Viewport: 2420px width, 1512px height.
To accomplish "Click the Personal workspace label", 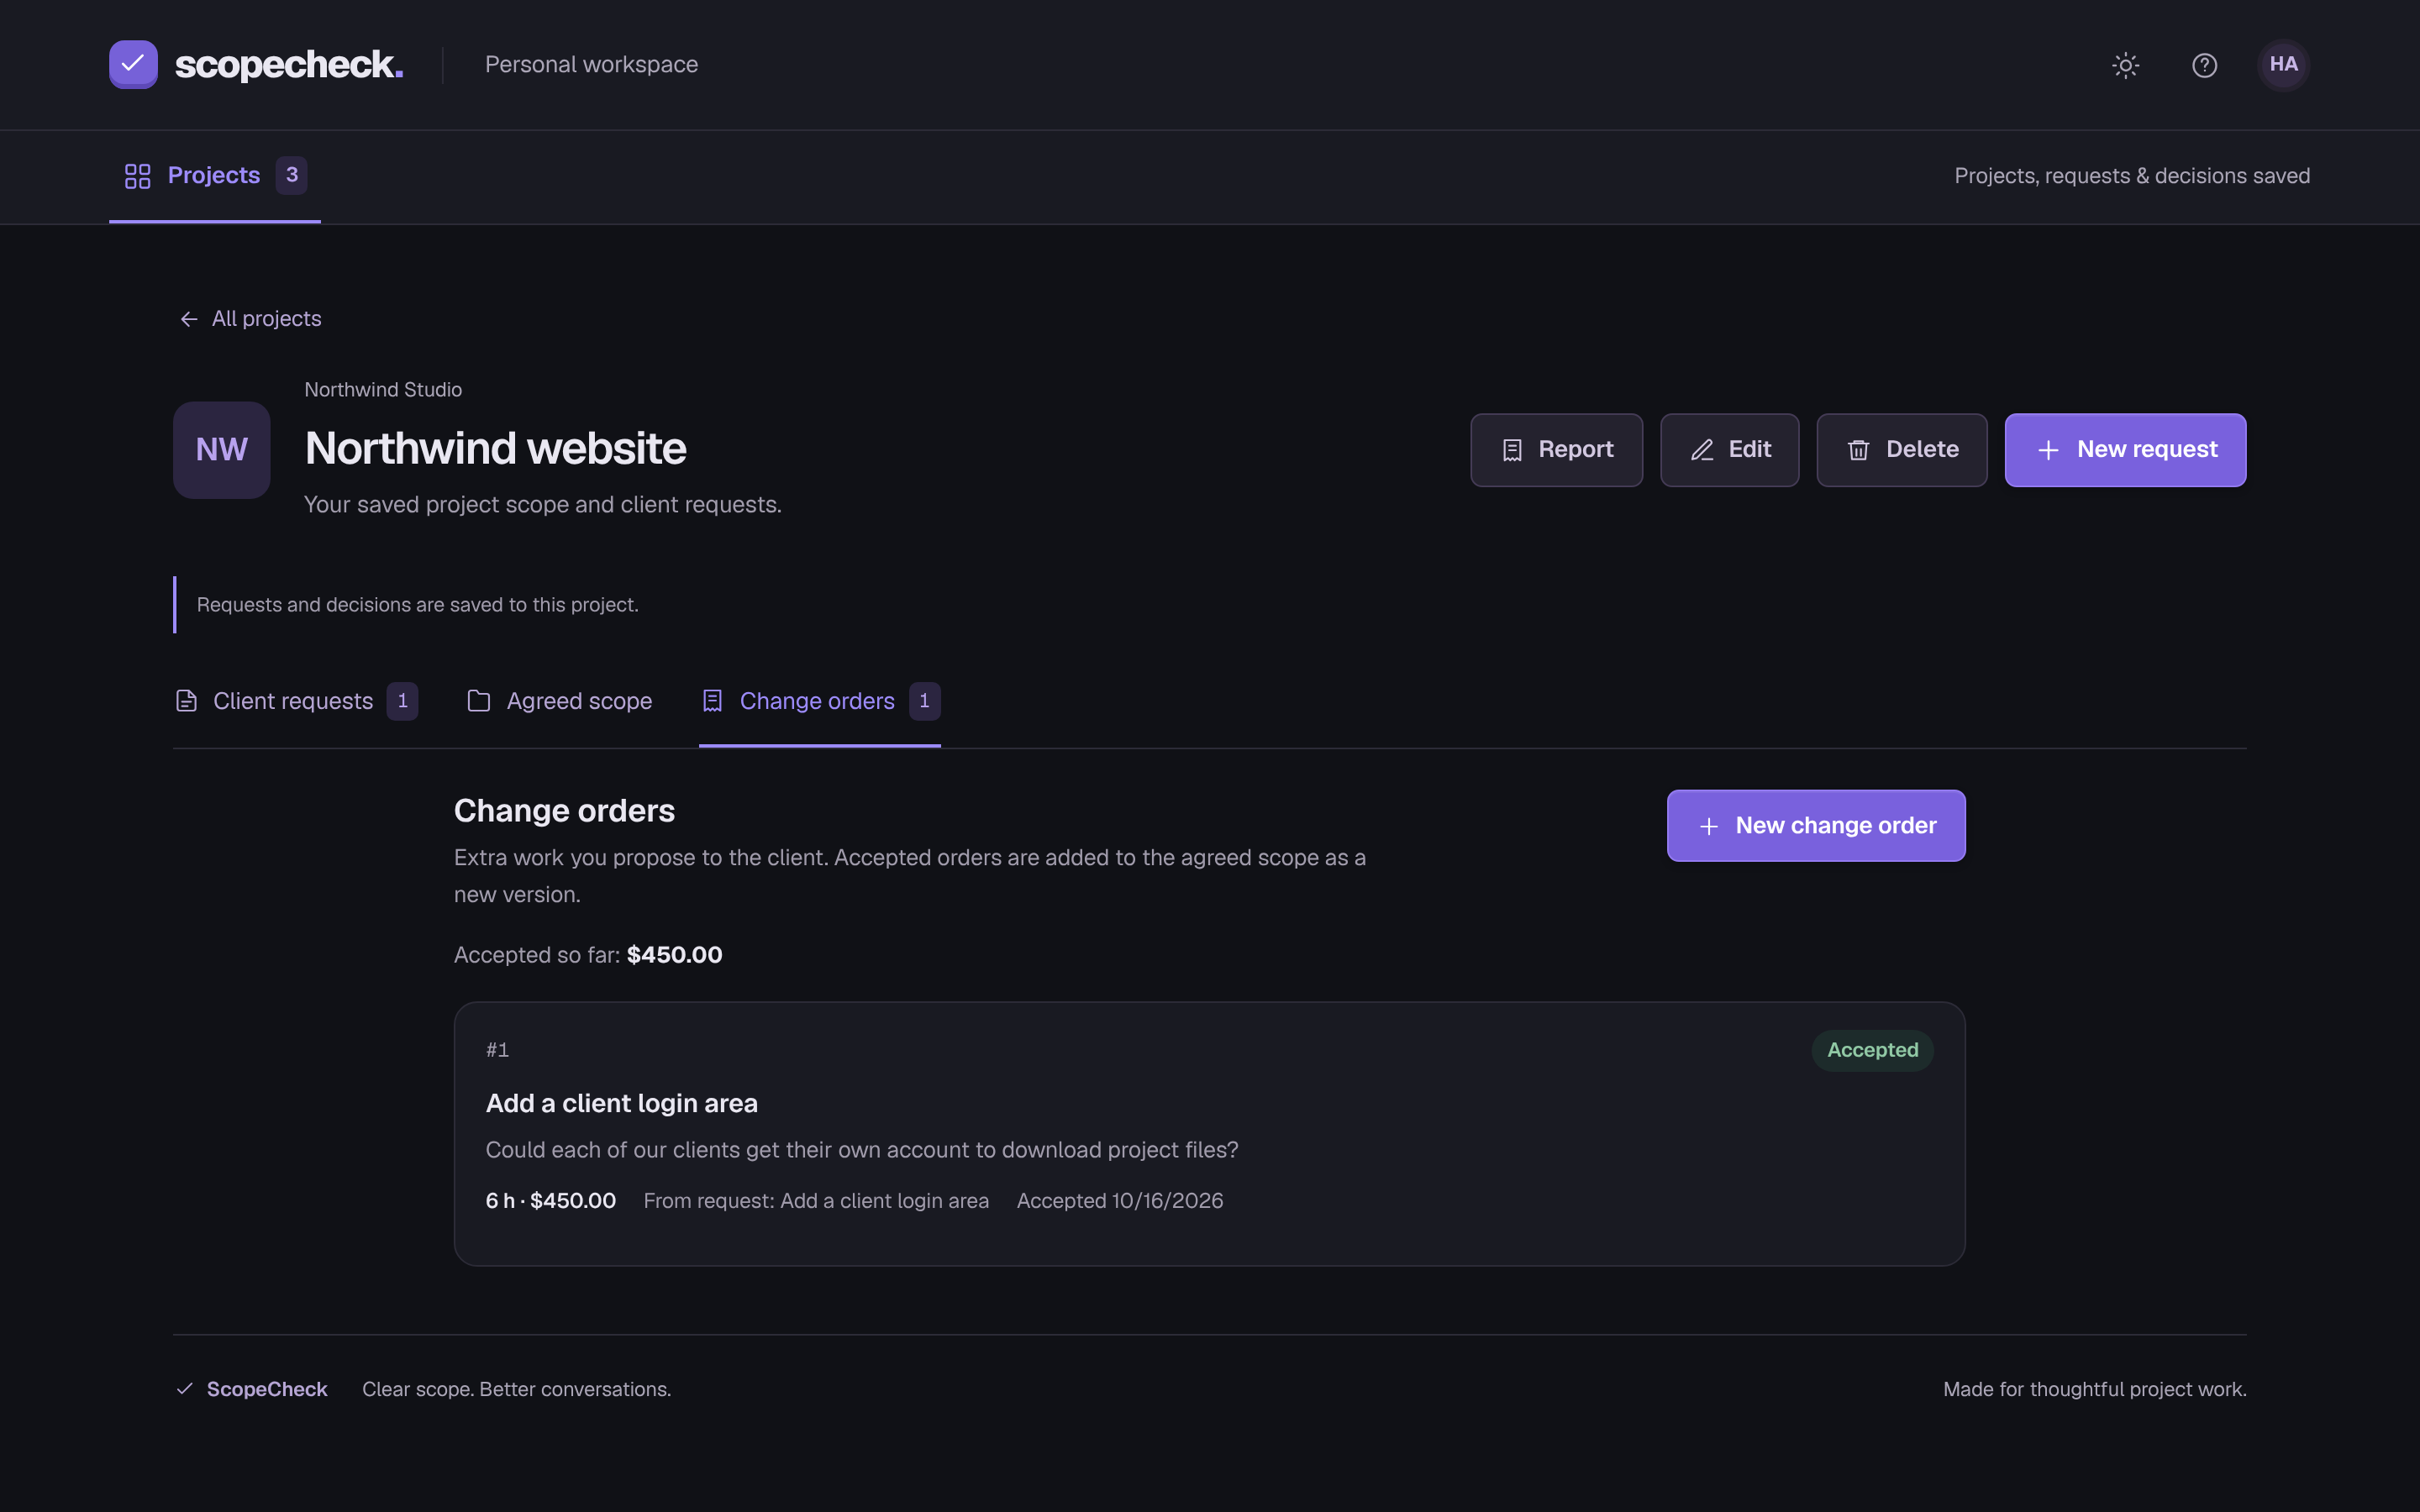I will (x=591, y=65).
